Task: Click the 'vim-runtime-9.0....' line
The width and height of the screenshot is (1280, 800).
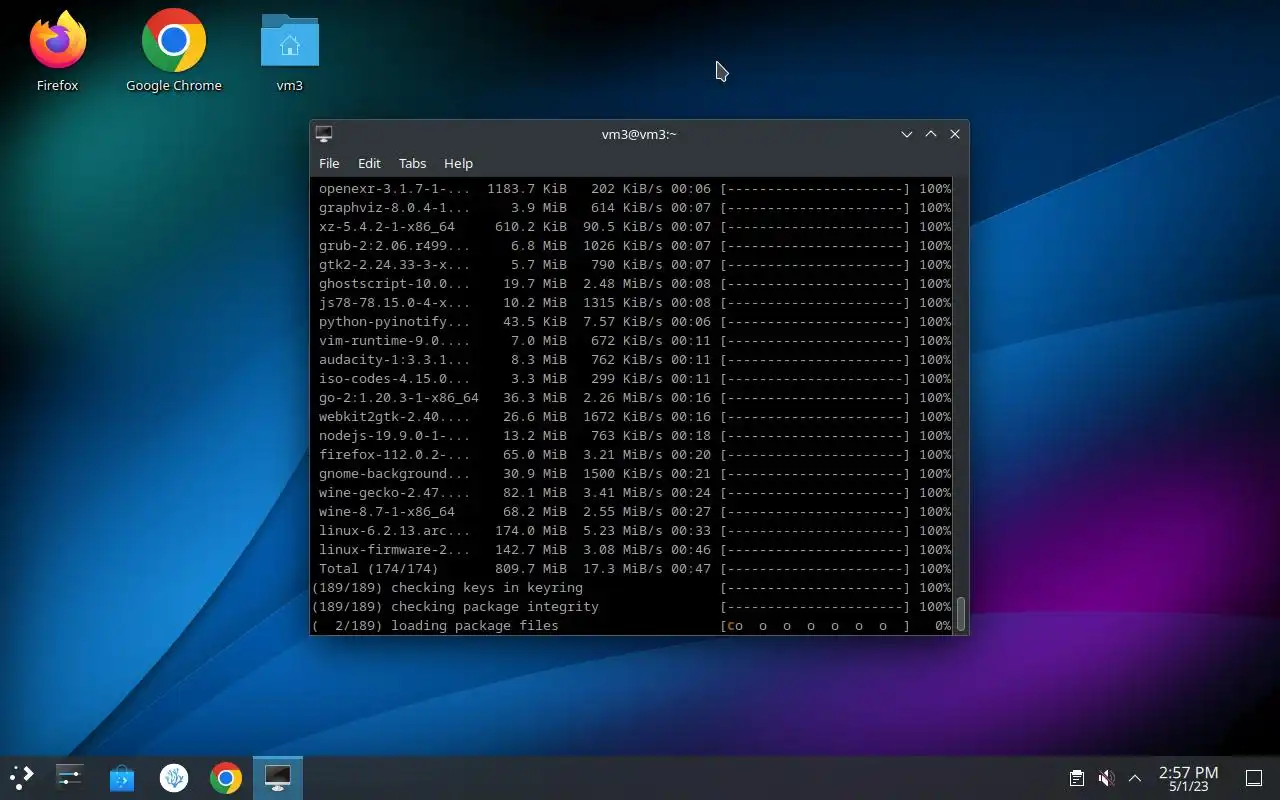Action: click(634, 341)
